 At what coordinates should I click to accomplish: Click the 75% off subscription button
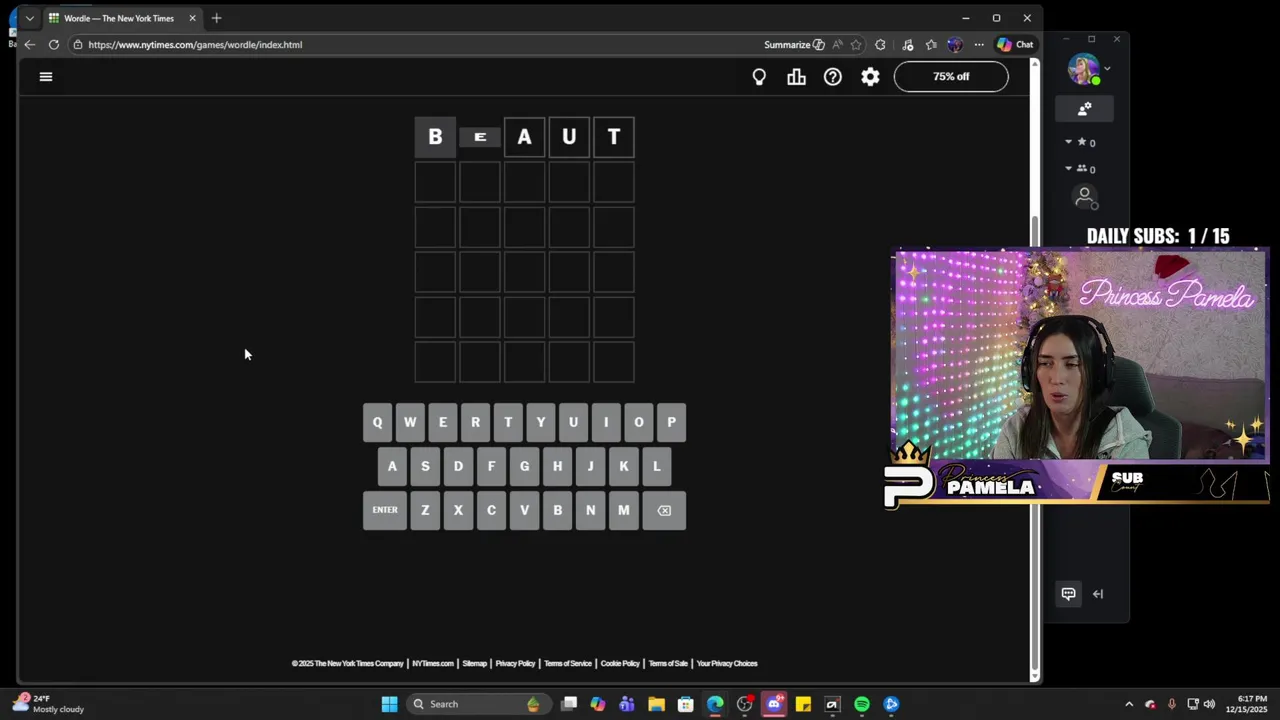[x=951, y=76]
